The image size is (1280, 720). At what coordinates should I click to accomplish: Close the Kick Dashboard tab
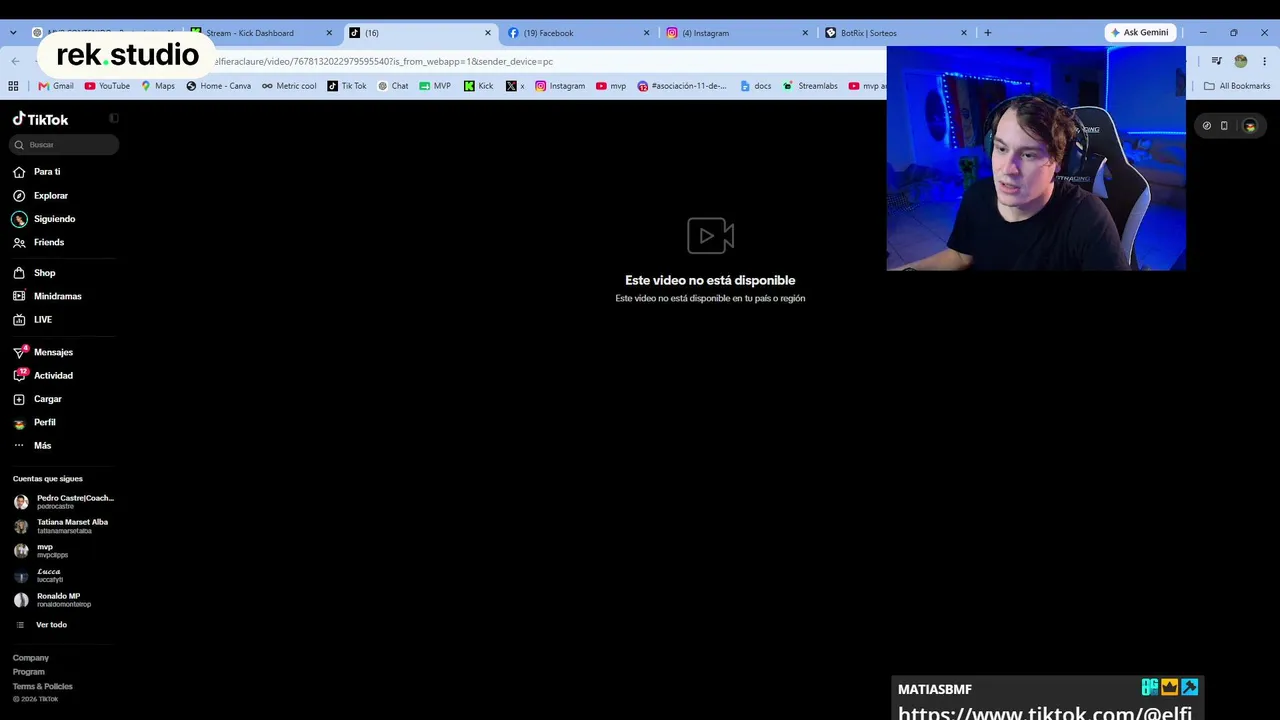coord(329,33)
